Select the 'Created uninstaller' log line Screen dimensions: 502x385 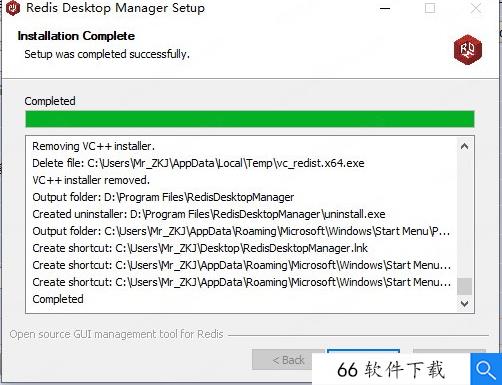209,214
